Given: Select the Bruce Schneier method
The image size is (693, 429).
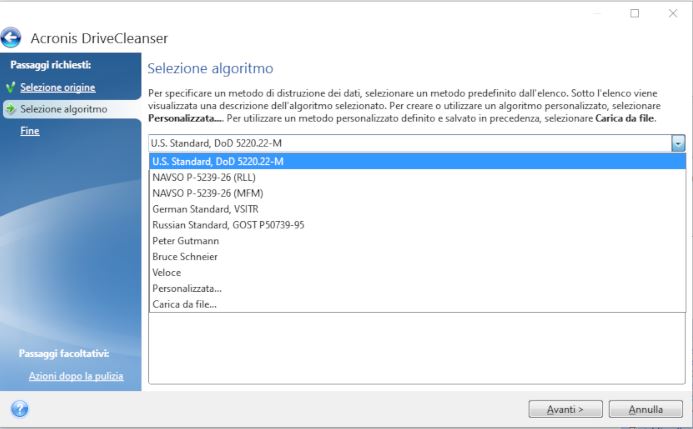Looking at the screenshot, I should tap(418, 257).
